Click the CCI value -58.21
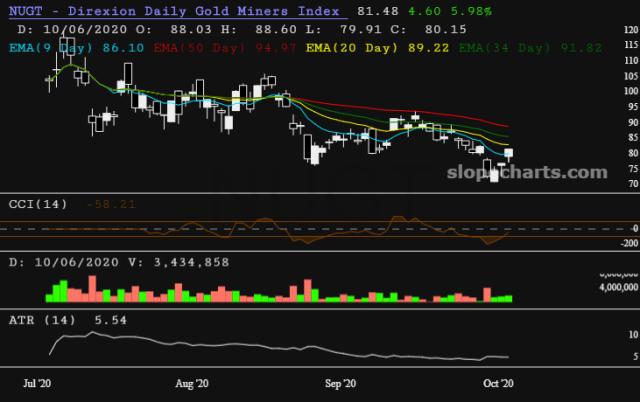Viewport: 640px width, 402px height. click(x=108, y=205)
